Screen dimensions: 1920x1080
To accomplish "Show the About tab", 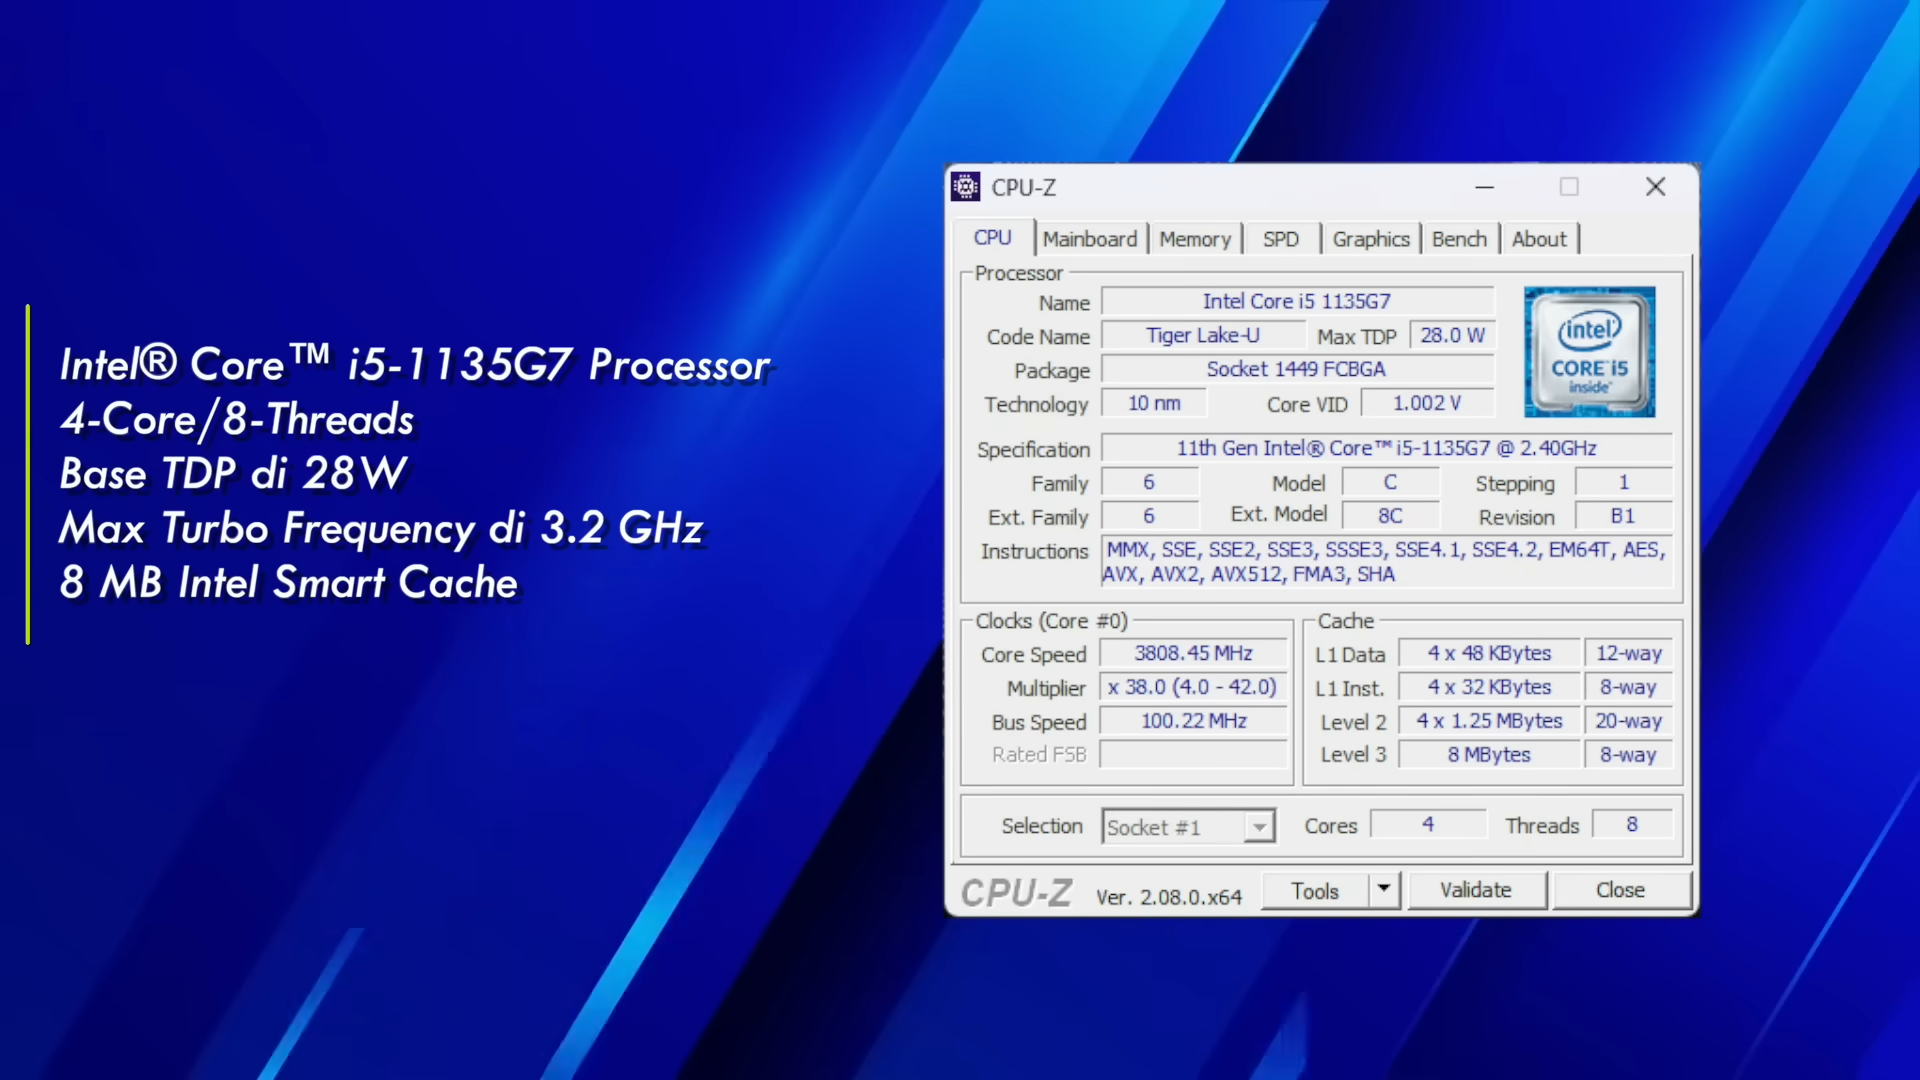I will (x=1538, y=239).
